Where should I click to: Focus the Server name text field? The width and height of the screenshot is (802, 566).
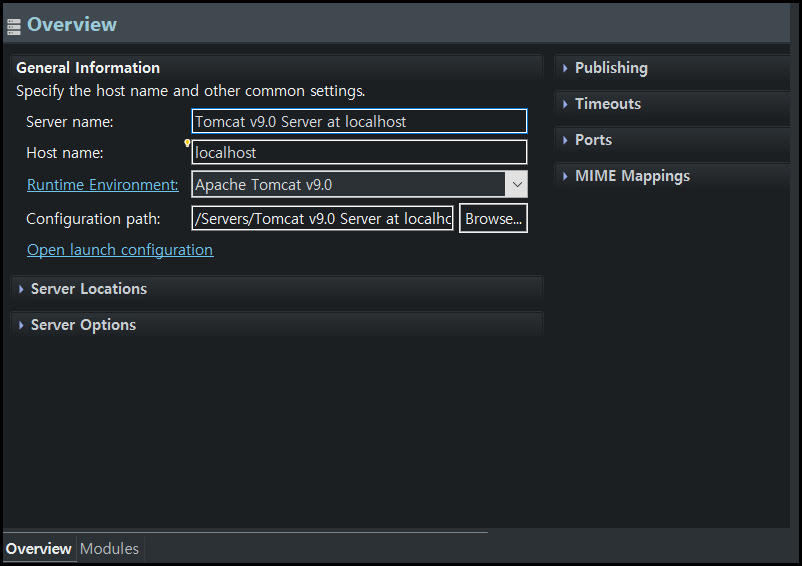pyautogui.click(x=359, y=121)
